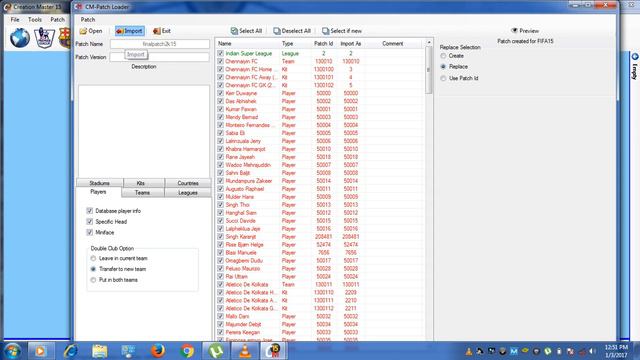Select the Mulder Hans player row
The width and height of the screenshot is (640, 360).
(320, 197)
